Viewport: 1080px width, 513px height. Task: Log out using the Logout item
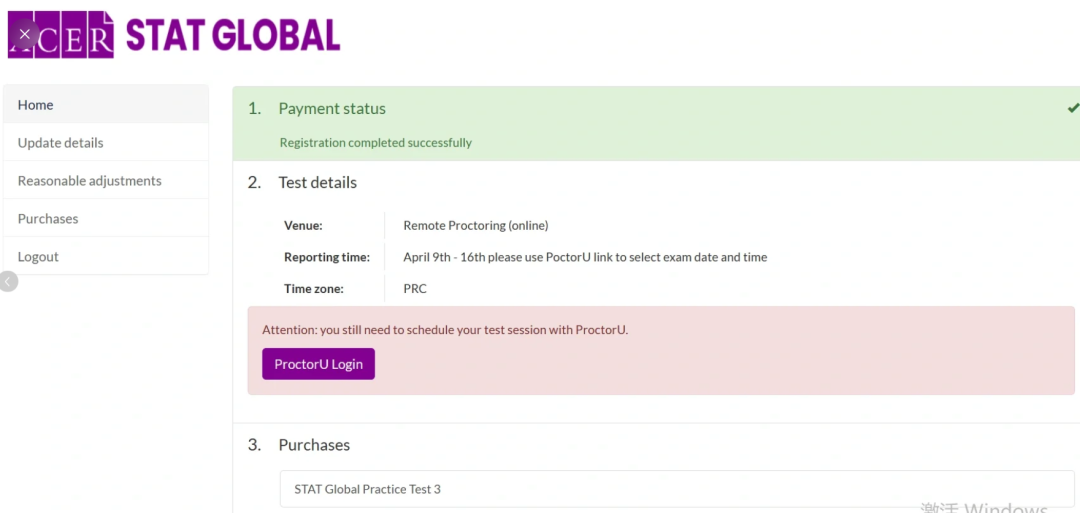pos(106,256)
